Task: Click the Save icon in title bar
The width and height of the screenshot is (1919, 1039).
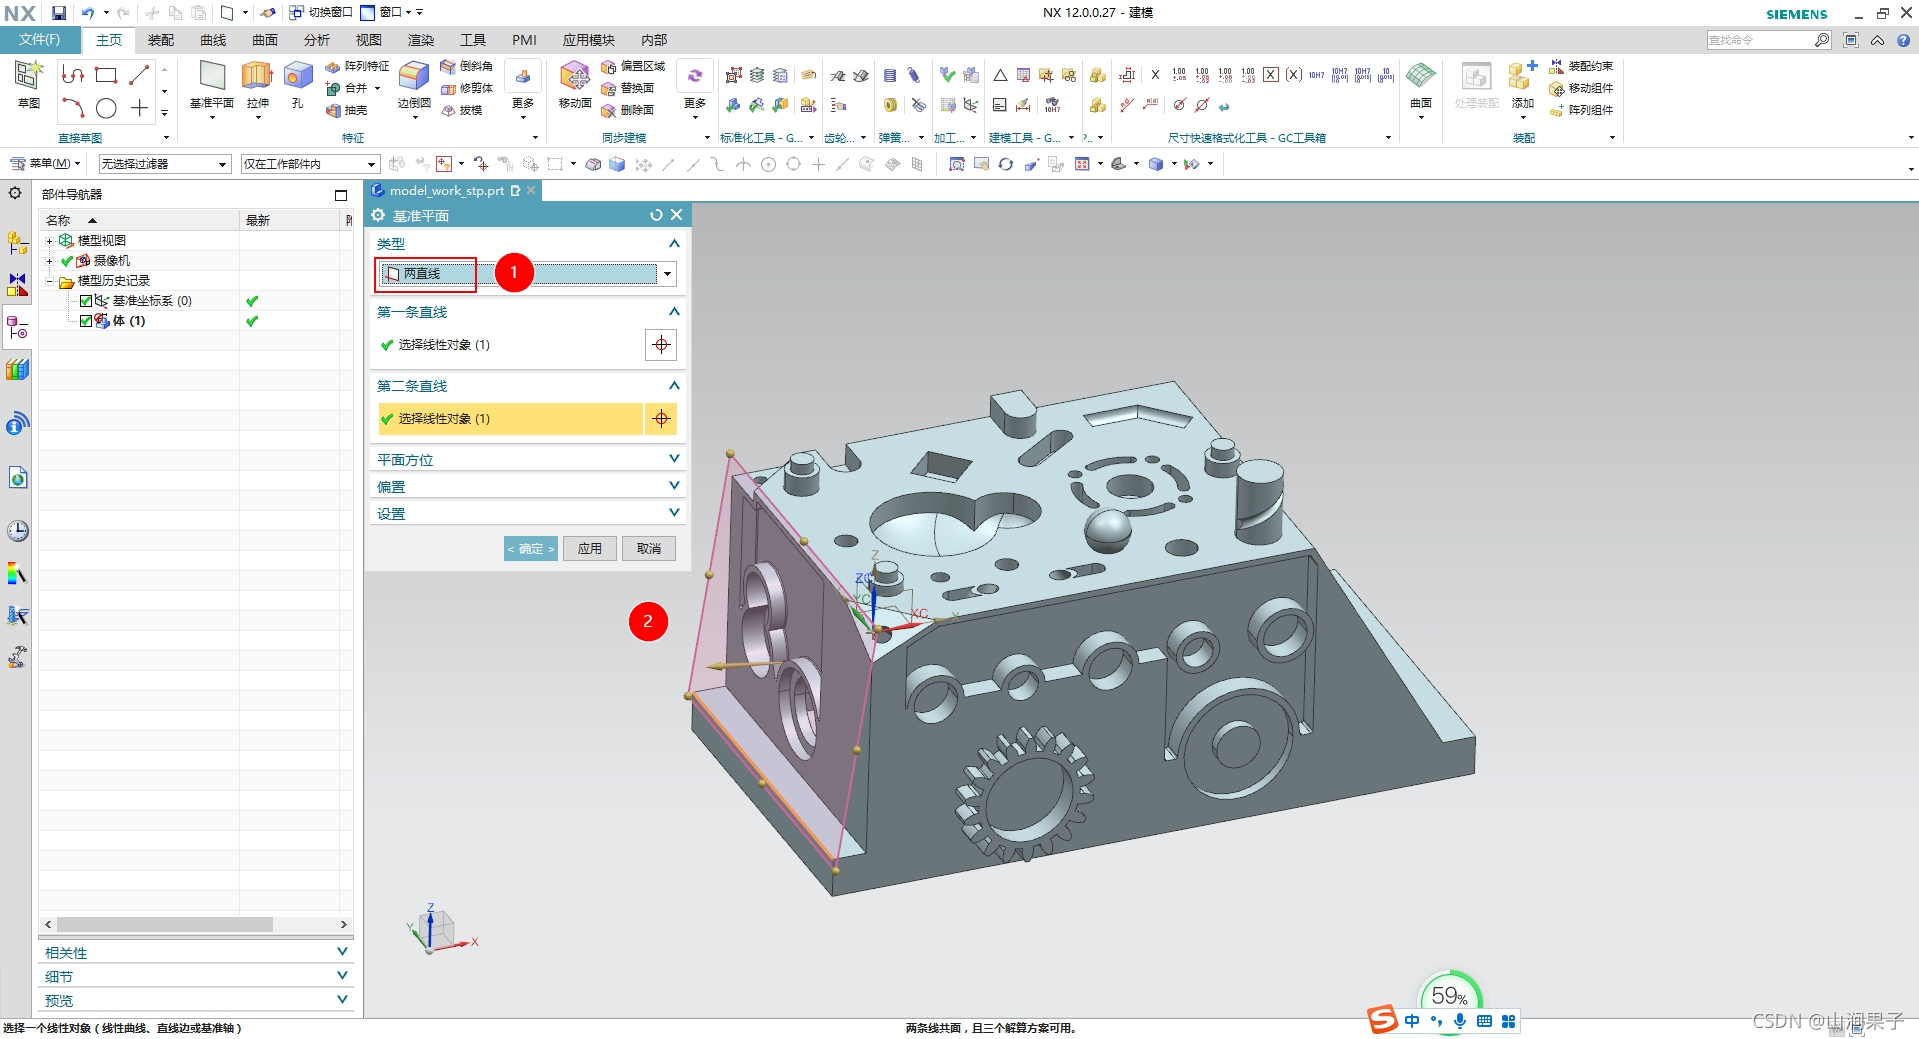Action: click(x=59, y=13)
